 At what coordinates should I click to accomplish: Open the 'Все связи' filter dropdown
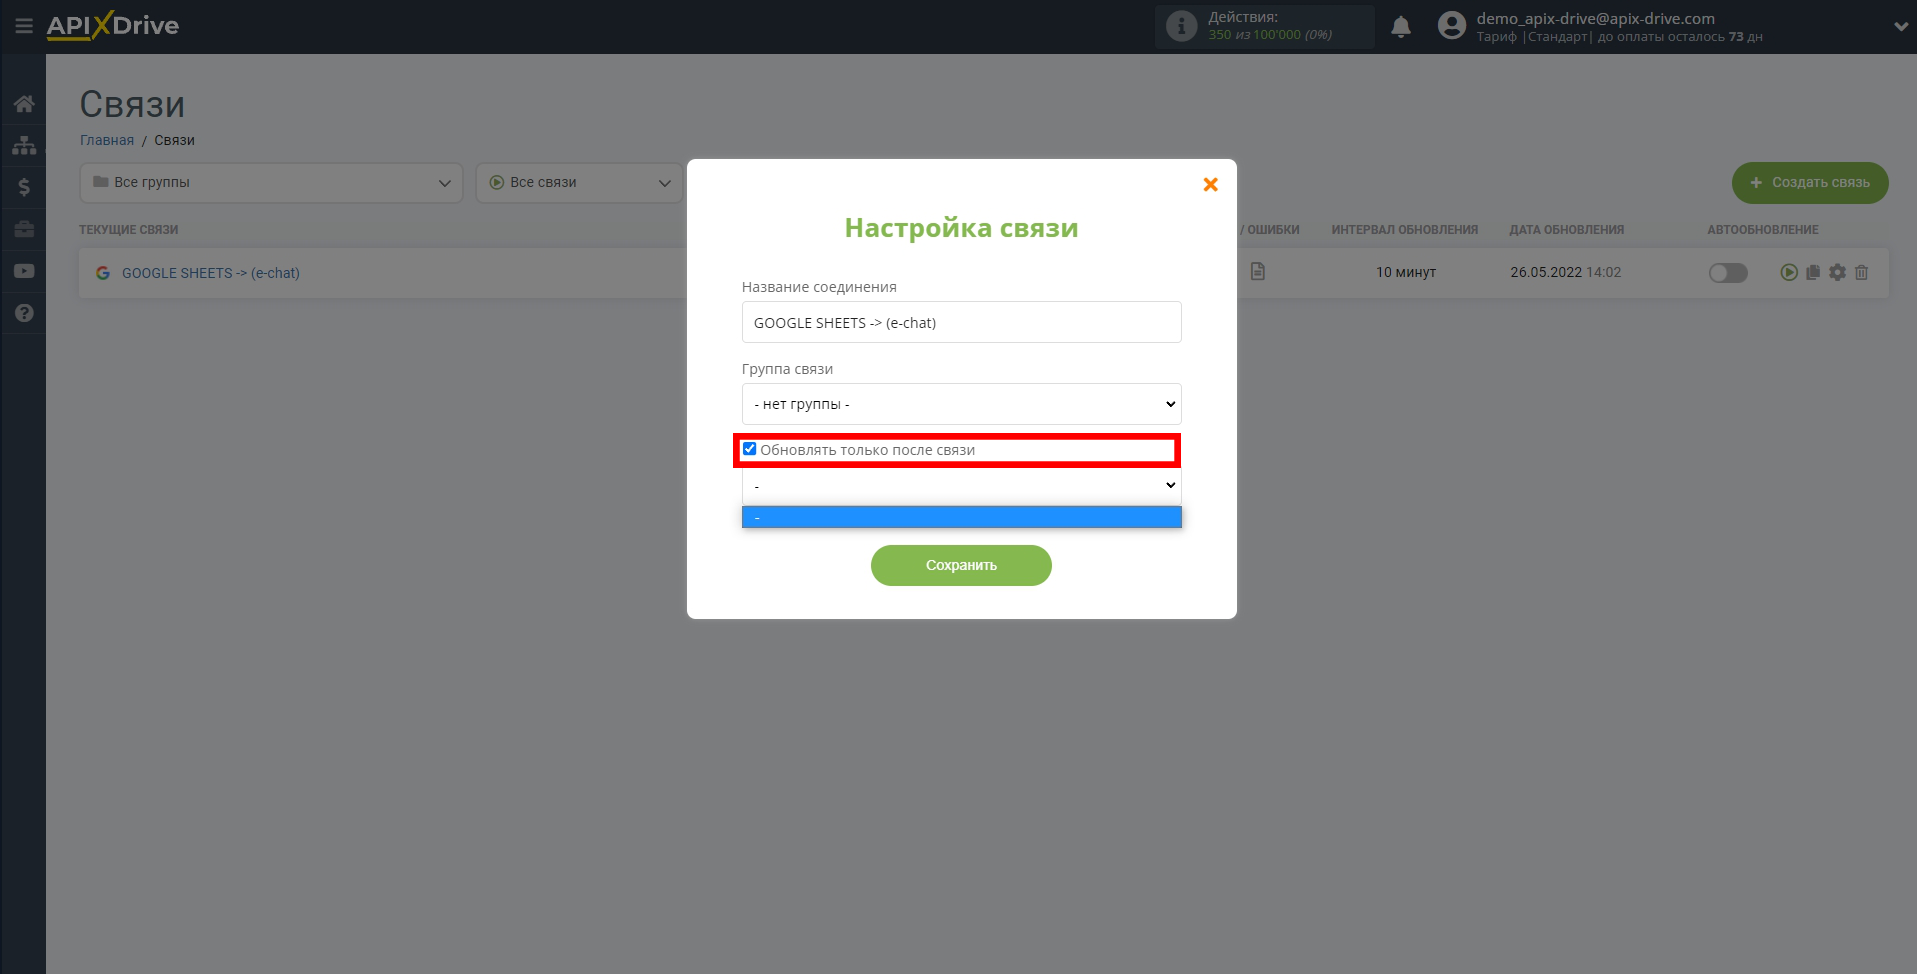tap(580, 183)
